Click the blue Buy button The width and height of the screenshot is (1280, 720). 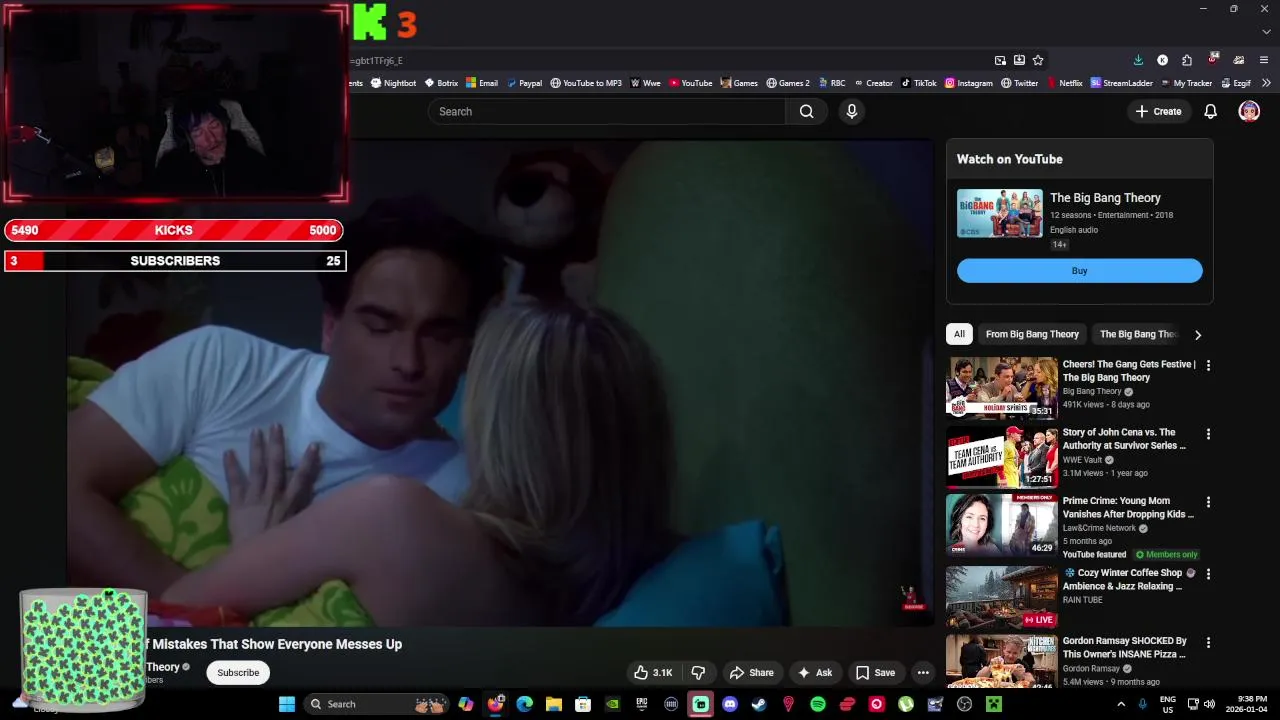[x=1079, y=271]
